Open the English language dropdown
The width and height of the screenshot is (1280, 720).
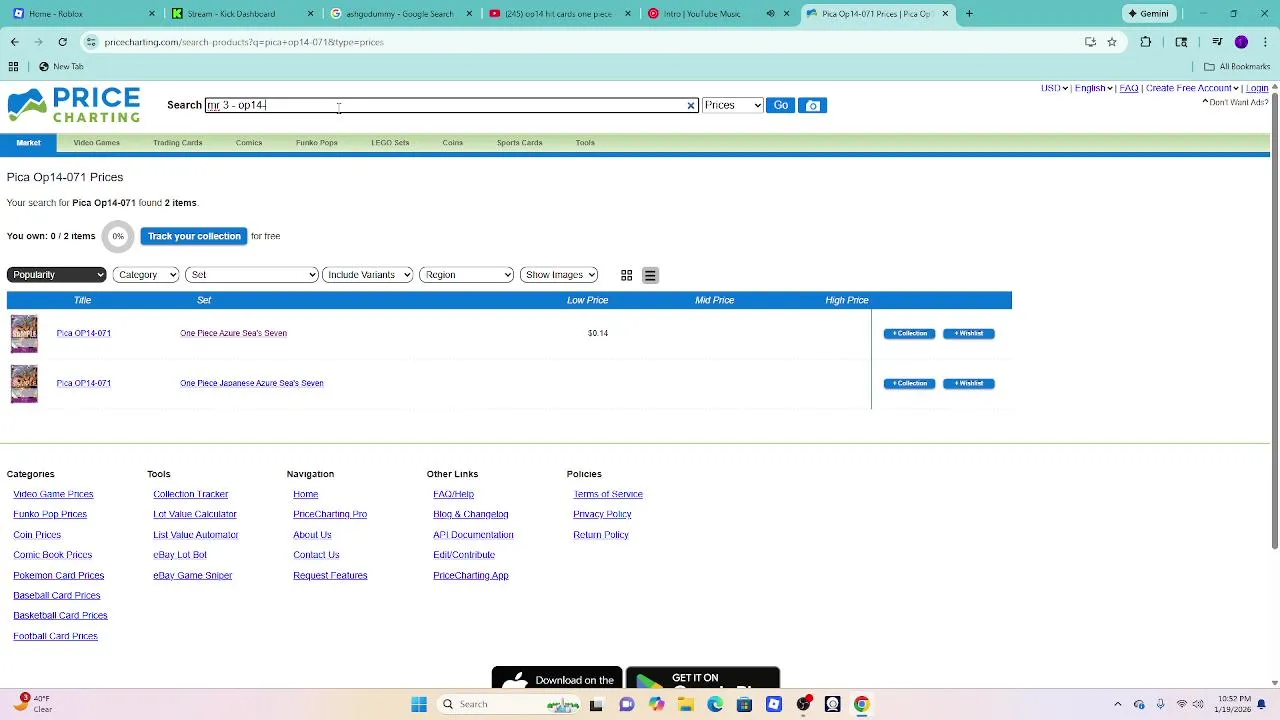point(1094,88)
